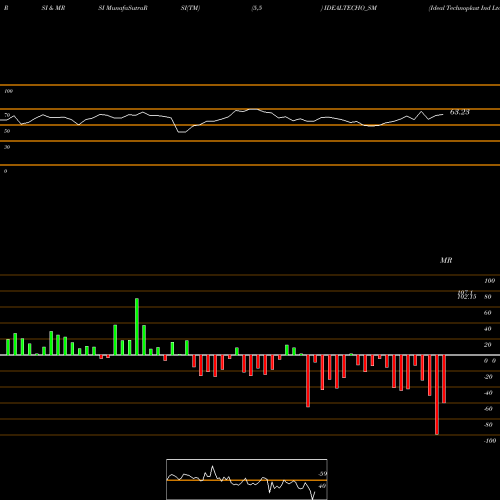Click the MR axis label 60
500x500 pixels.
(488, 313)
